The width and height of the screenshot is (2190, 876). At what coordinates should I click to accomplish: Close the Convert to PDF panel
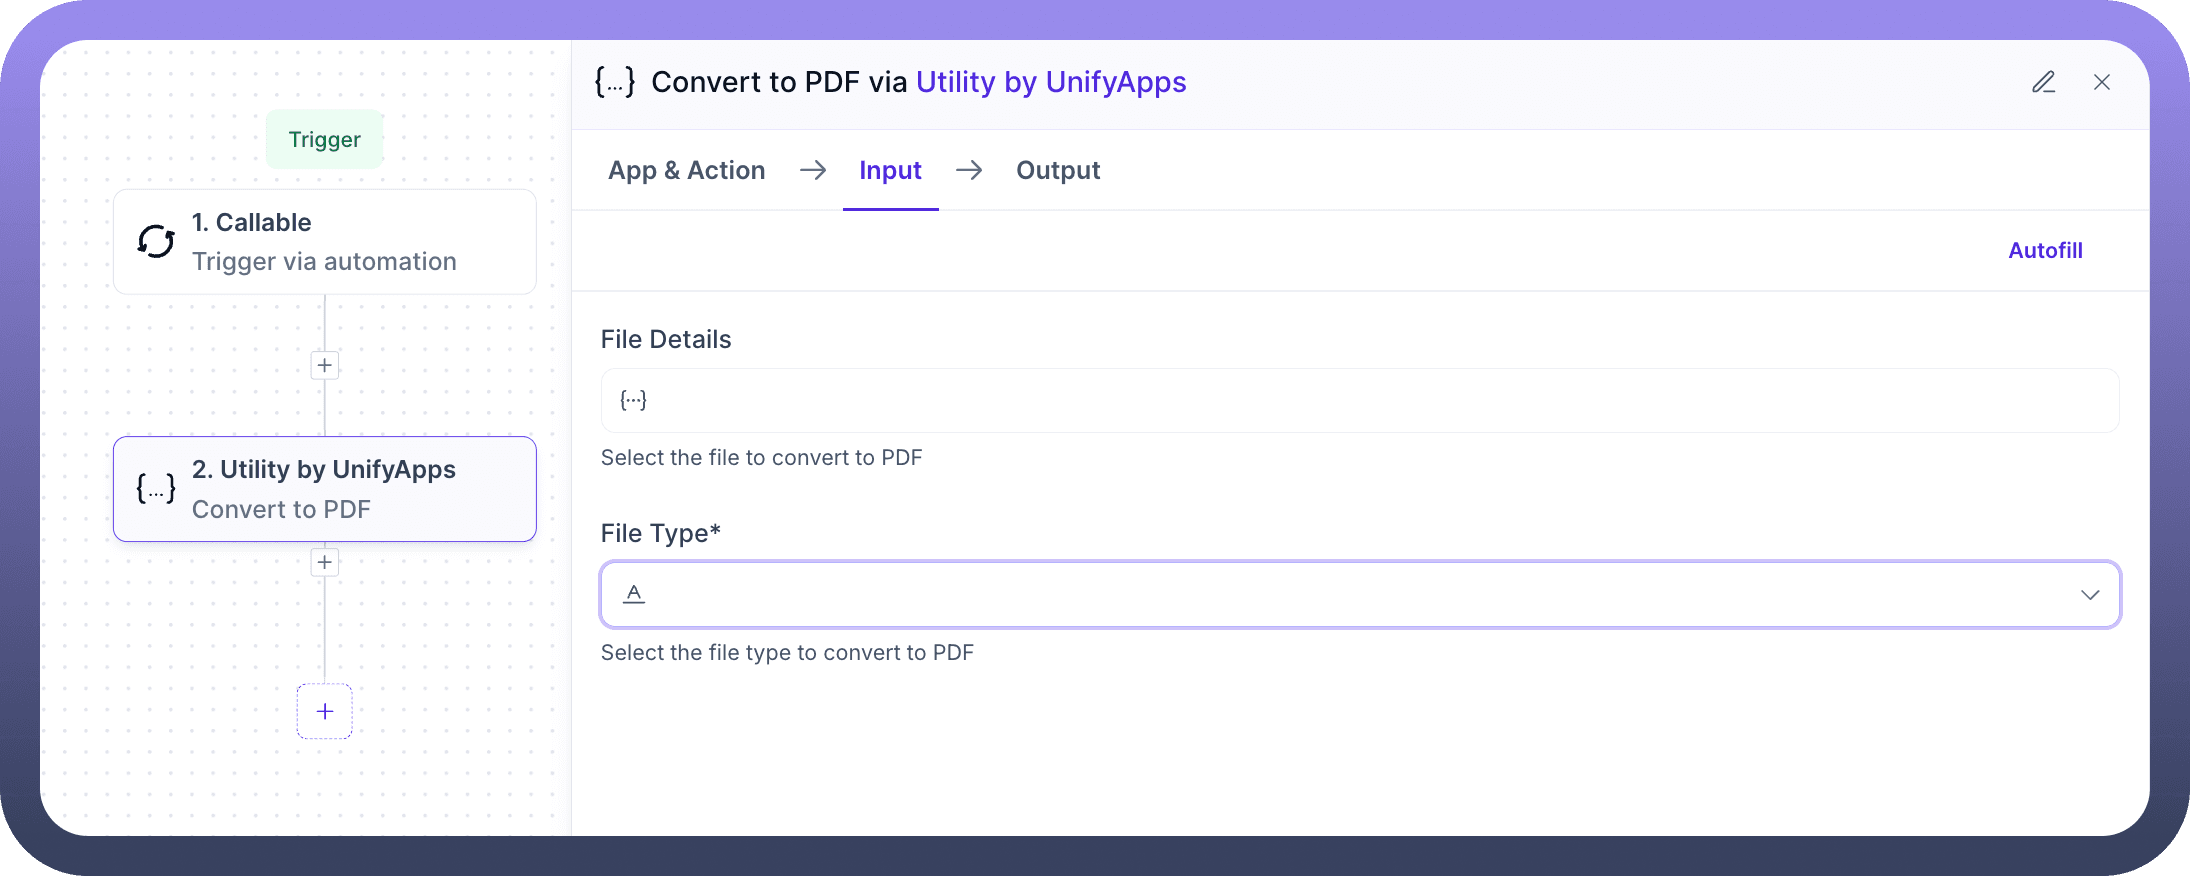coord(2102,82)
